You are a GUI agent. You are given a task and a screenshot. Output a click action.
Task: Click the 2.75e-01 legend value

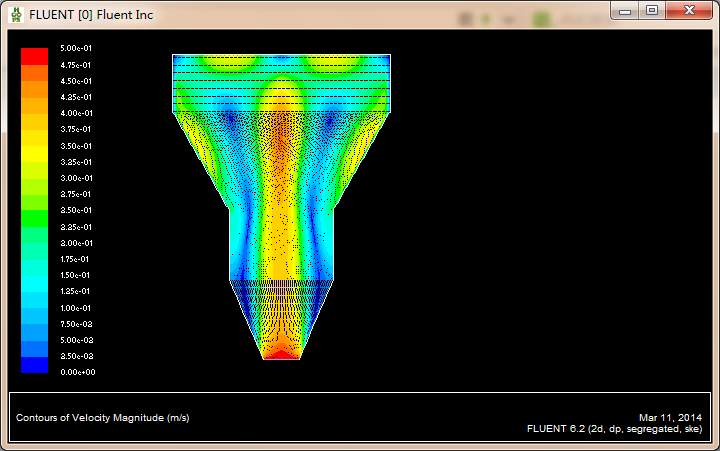point(76,194)
